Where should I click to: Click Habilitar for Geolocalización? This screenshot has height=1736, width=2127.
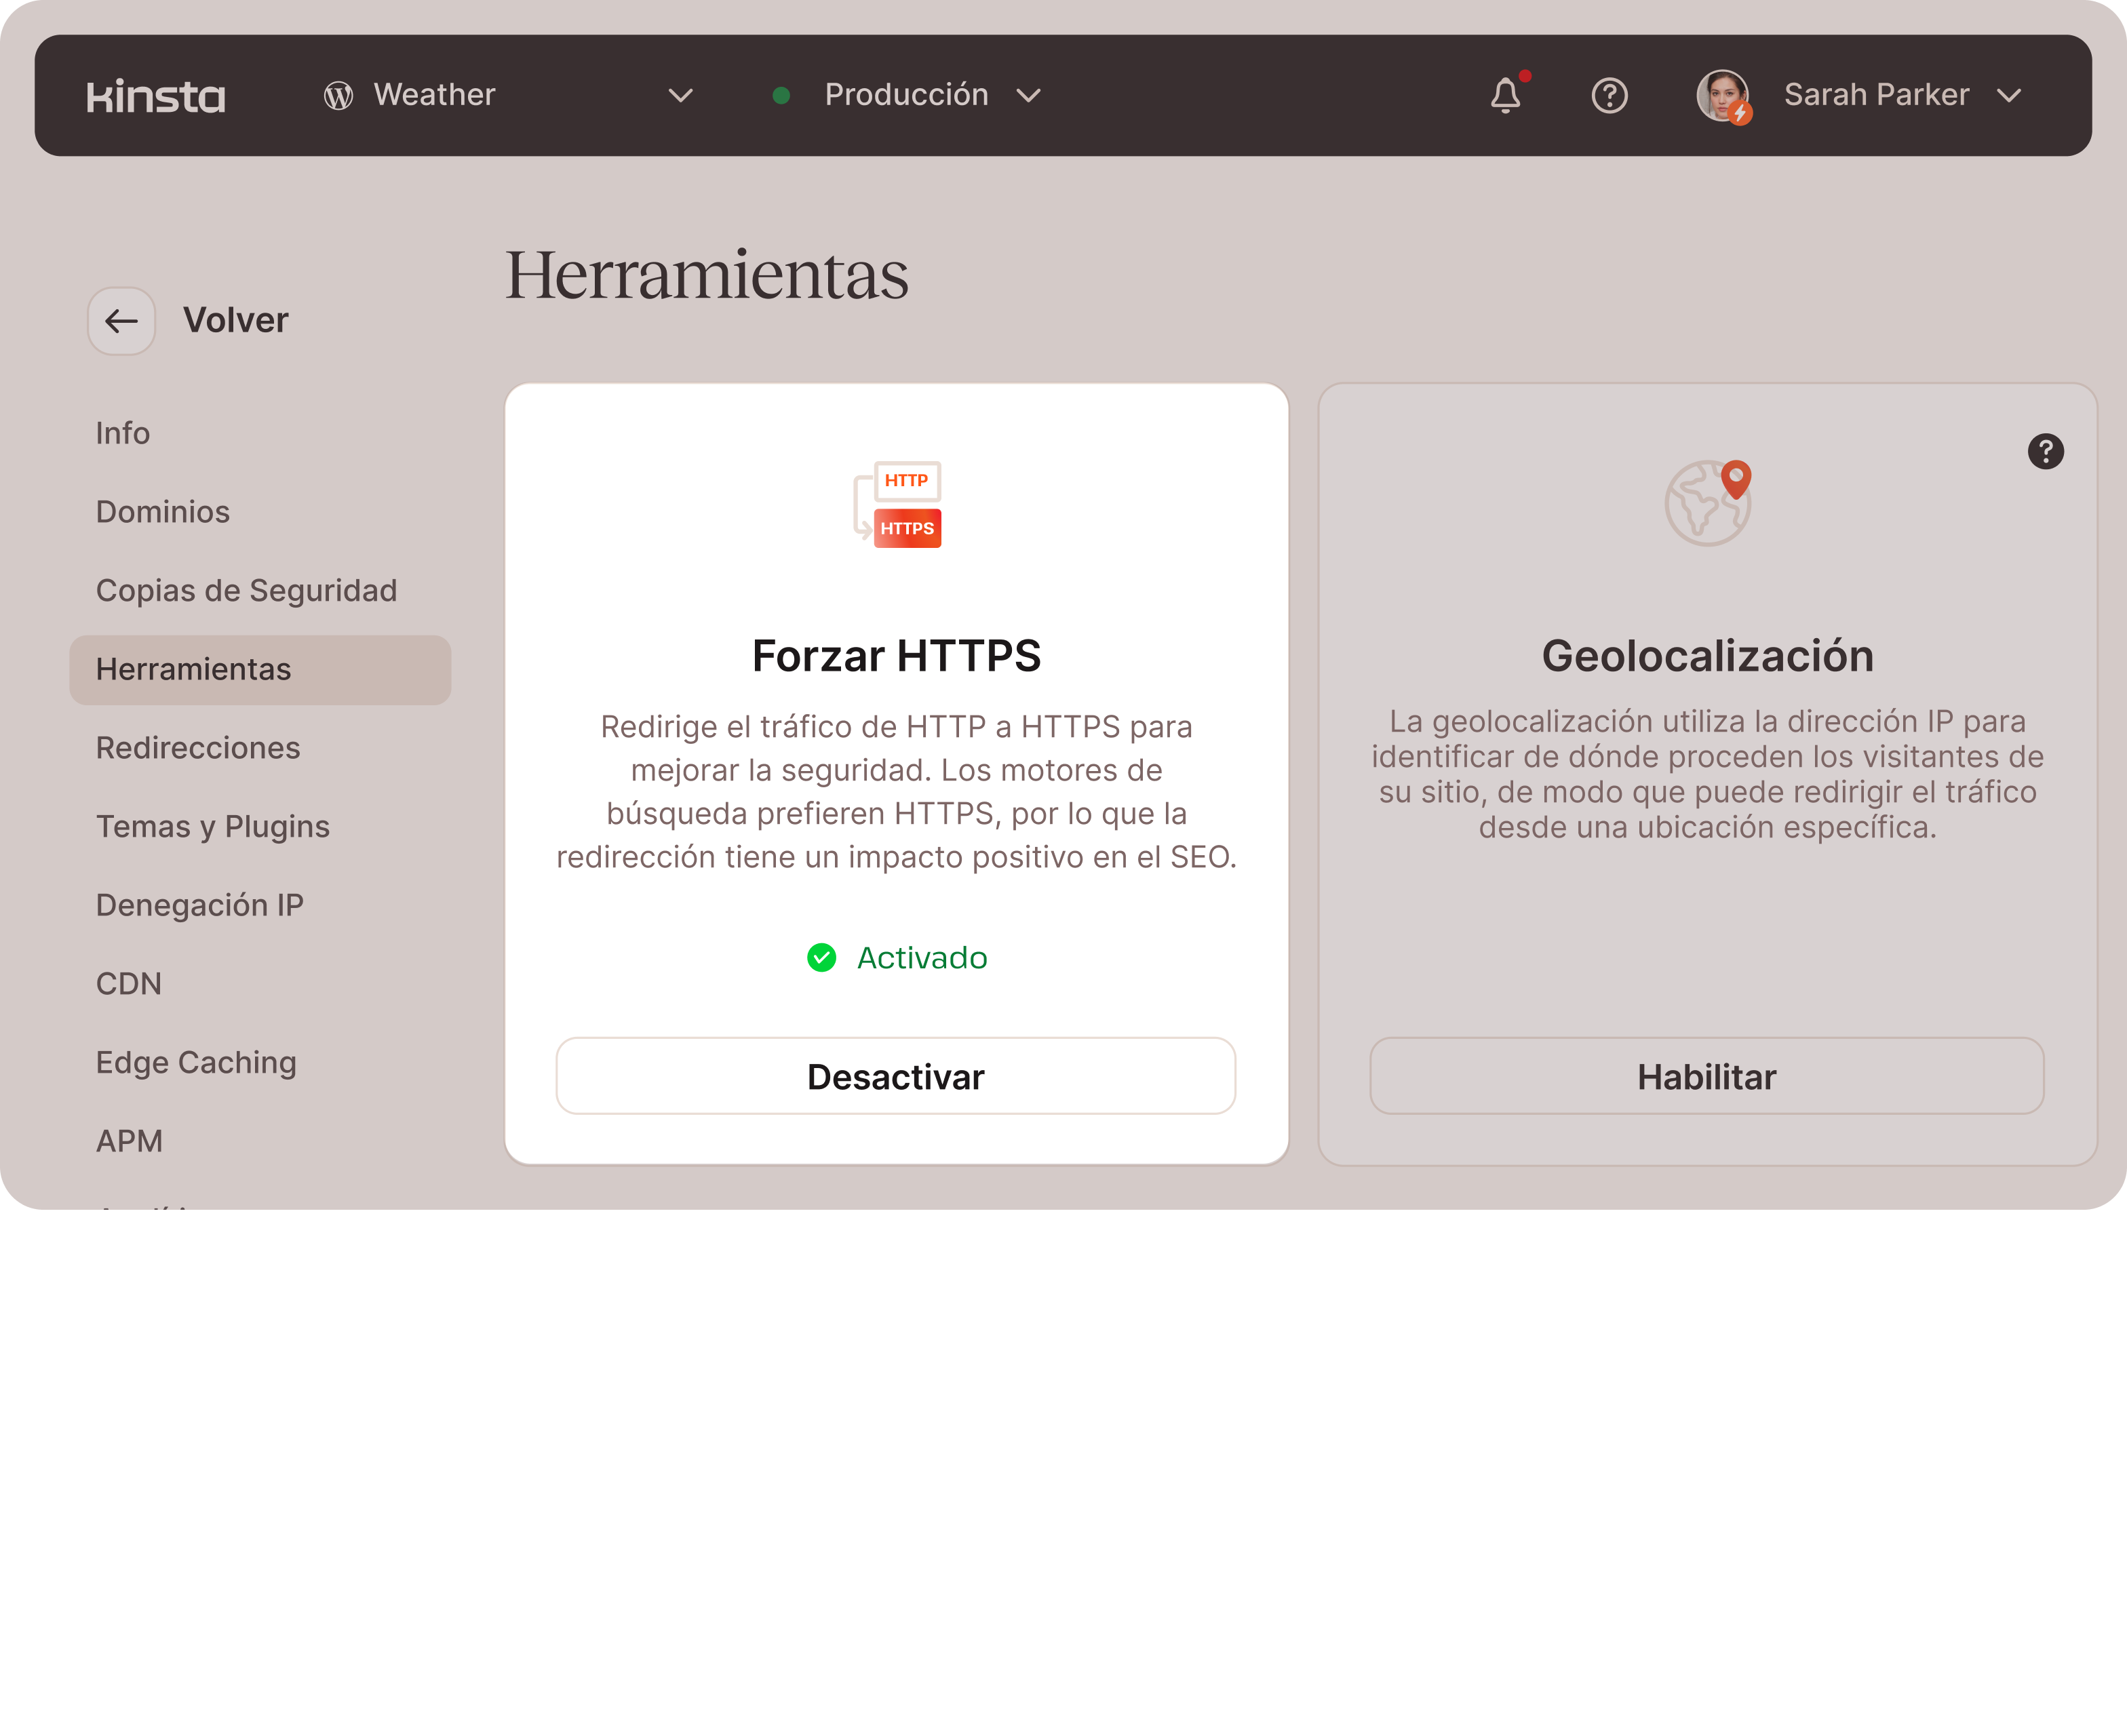(1706, 1077)
